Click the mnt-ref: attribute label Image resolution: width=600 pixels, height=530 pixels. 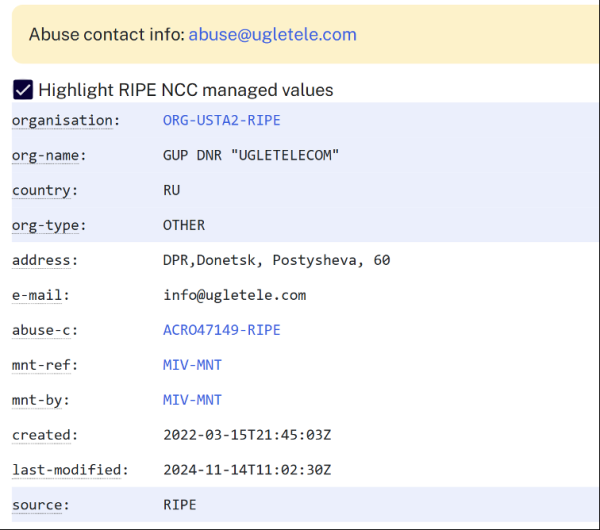45,365
